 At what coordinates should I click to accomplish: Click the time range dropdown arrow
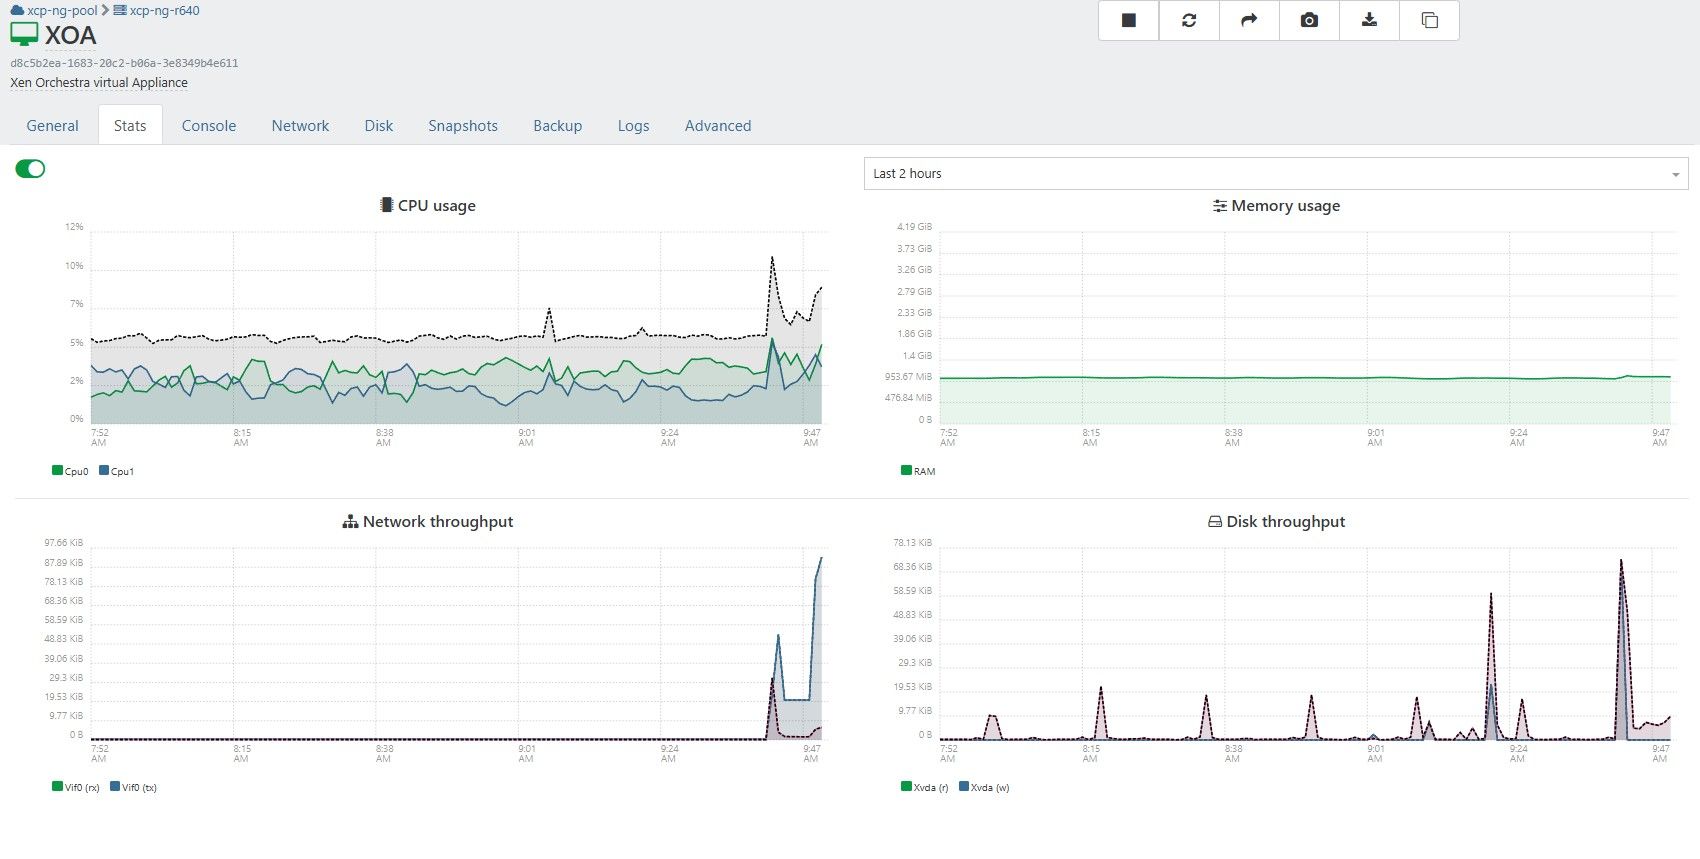coord(1675,174)
